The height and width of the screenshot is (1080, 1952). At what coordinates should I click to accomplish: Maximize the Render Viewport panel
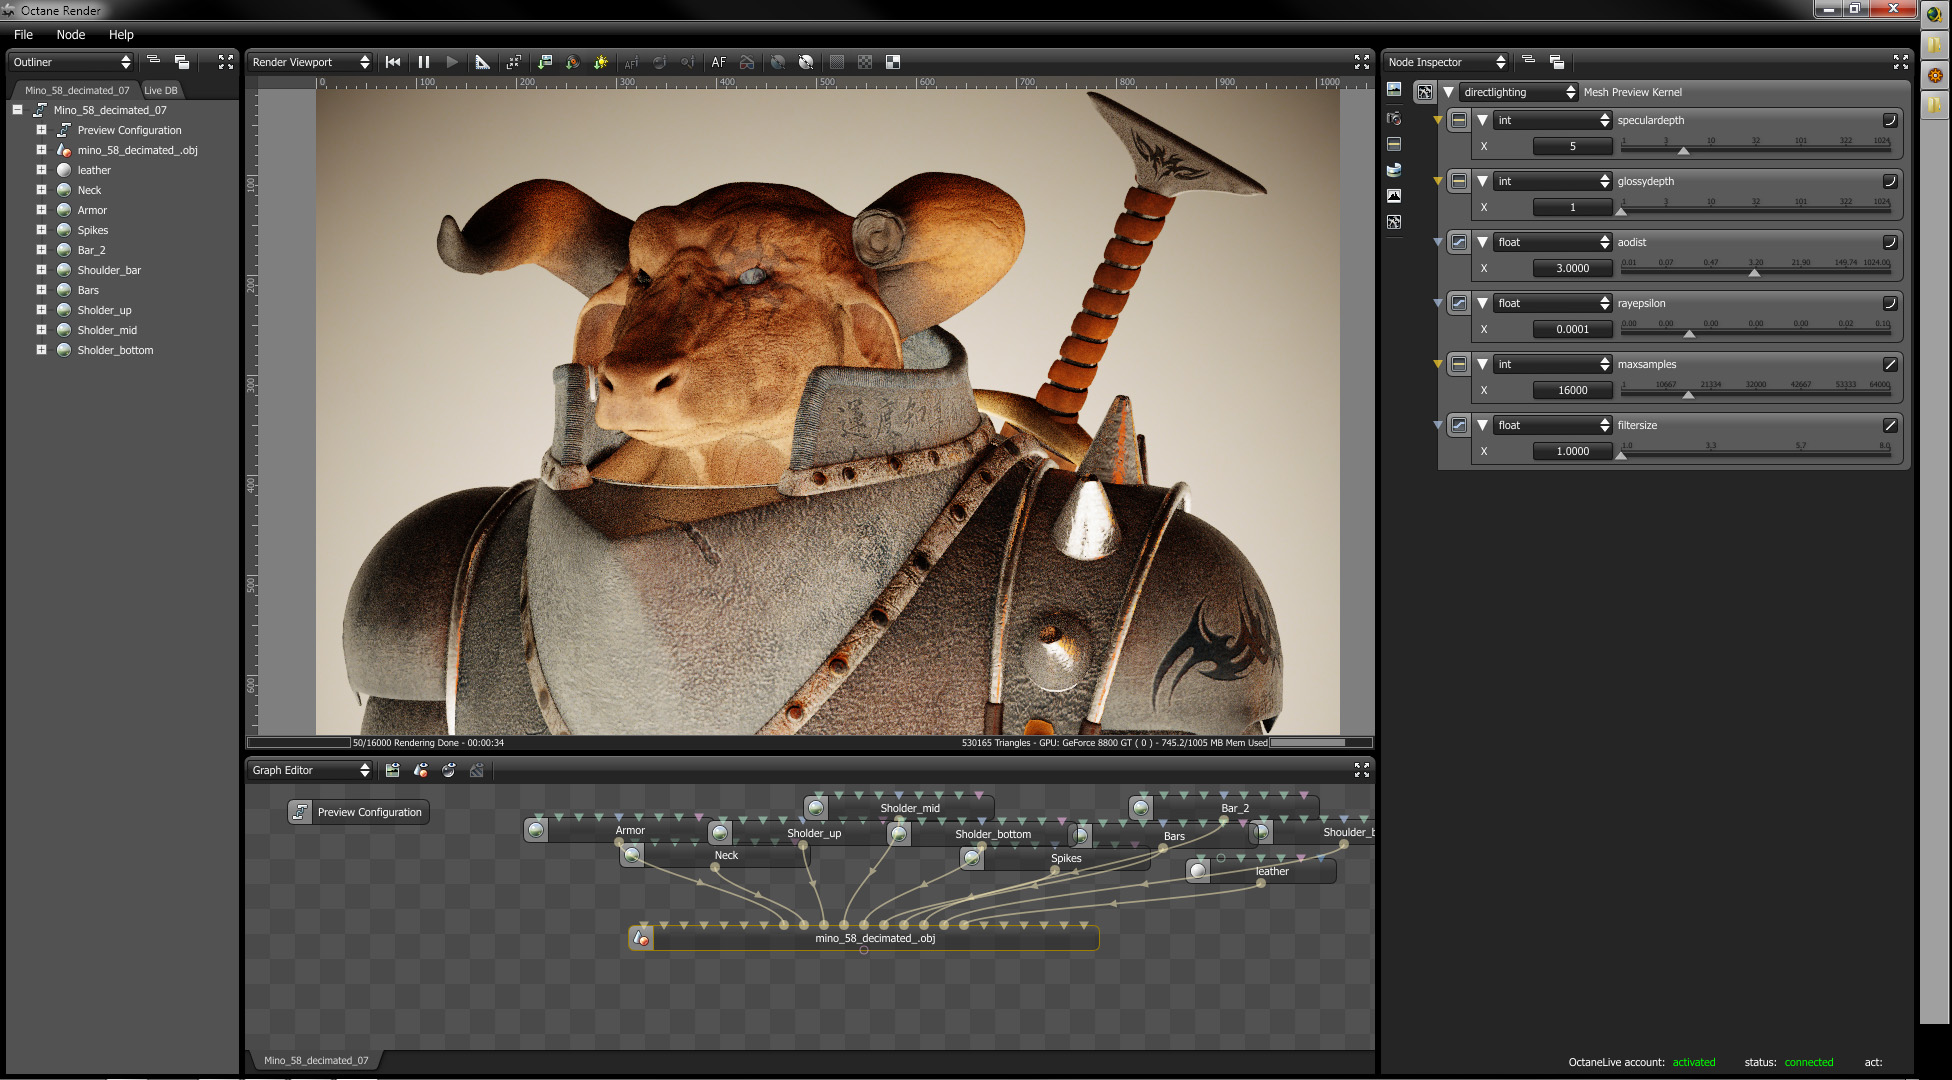(x=1361, y=62)
